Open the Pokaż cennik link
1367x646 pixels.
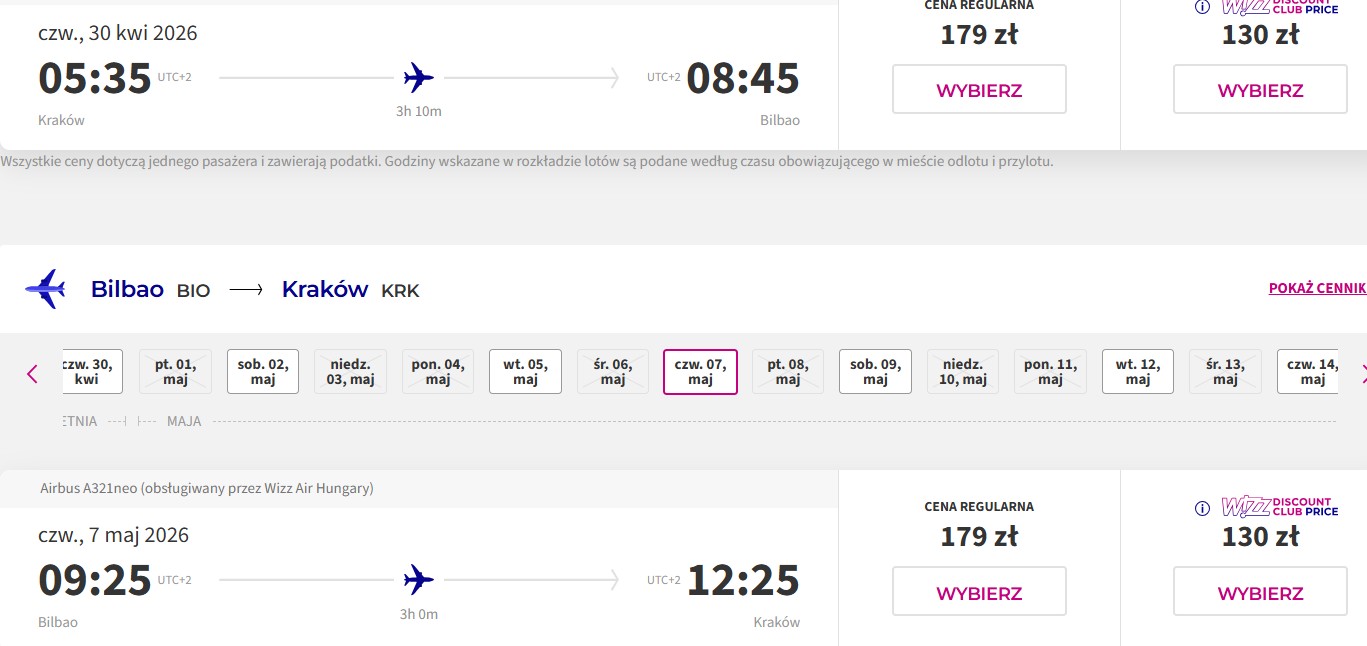tap(1317, 288)
